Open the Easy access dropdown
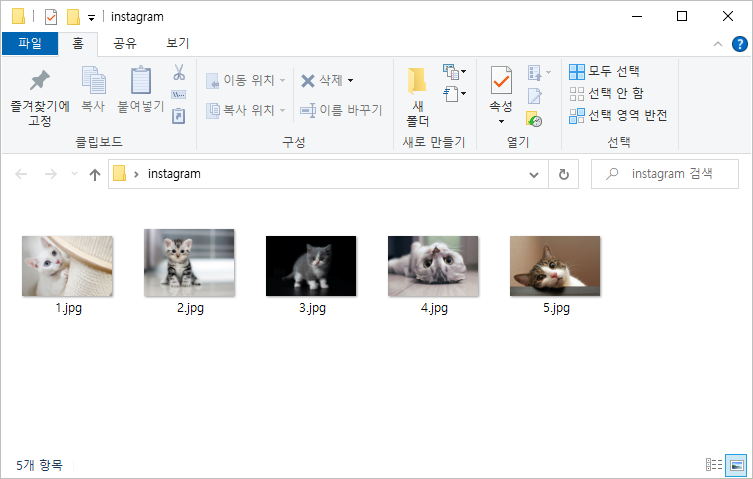This screenshot has height=479, width=753. pyautogui.click(x=454, y=94)
